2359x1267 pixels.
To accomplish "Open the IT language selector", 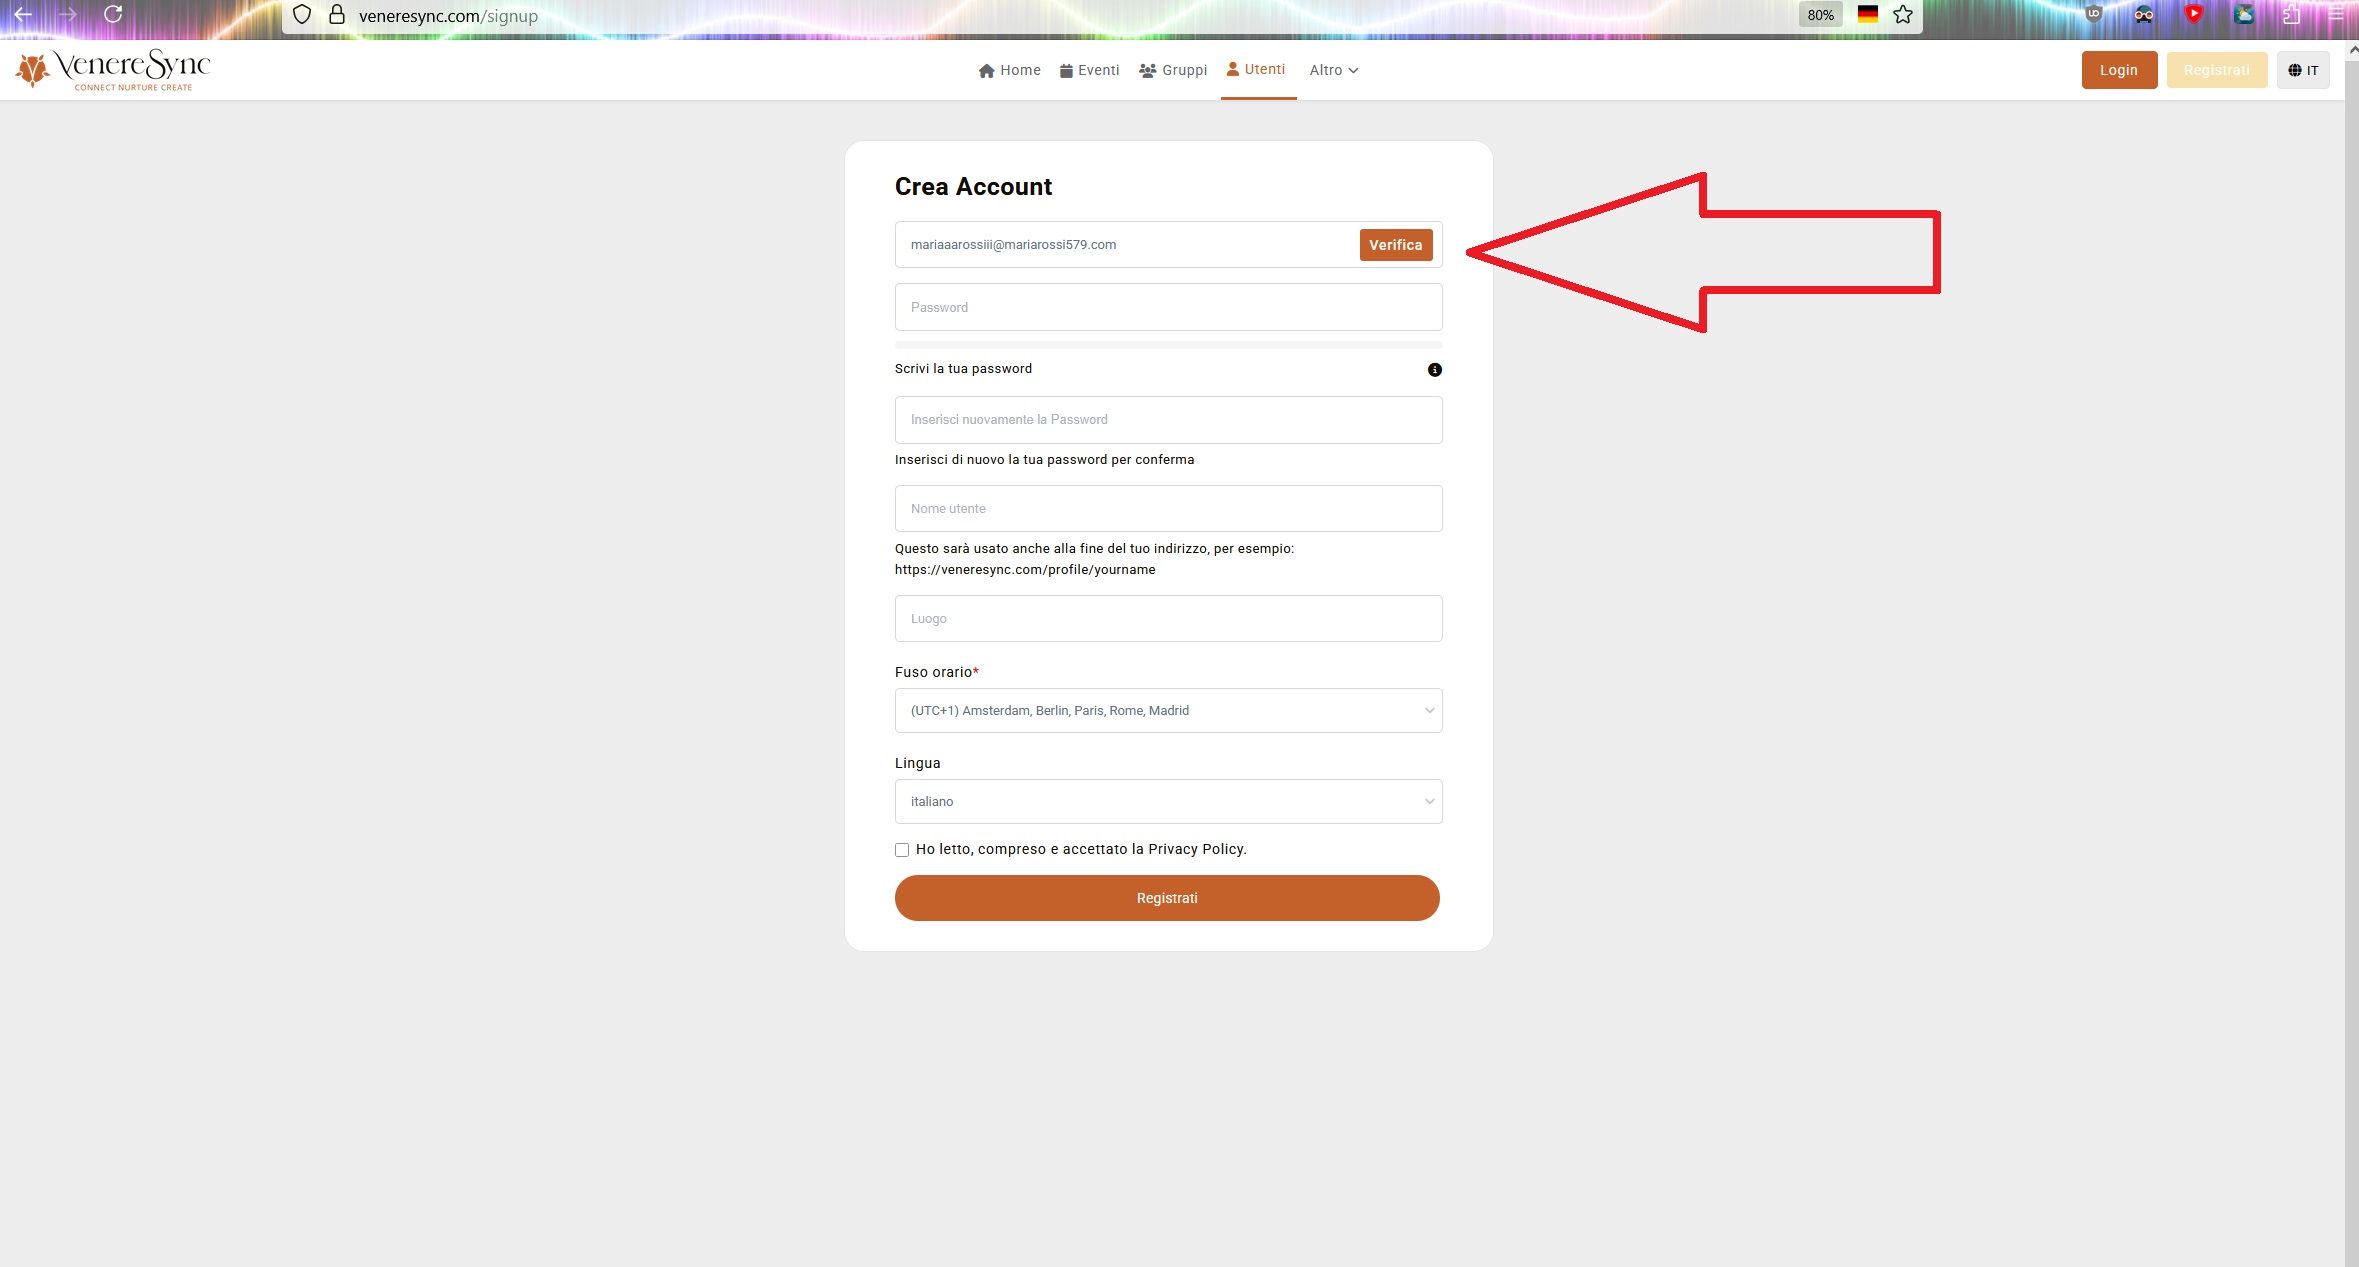I will click(2302, 70).
